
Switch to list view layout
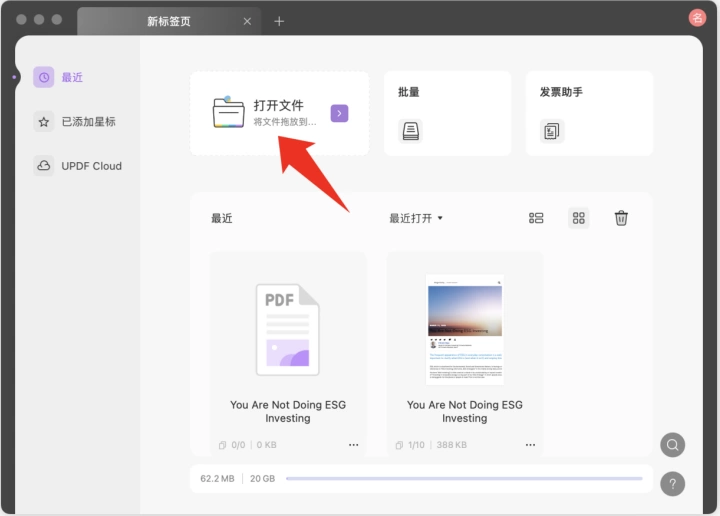(536, 218)
